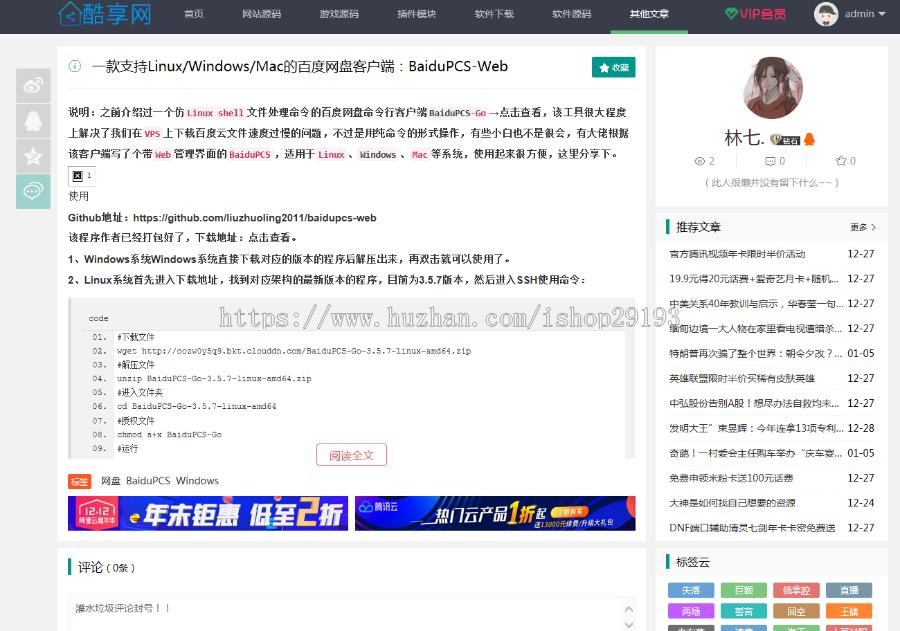Click the admin user avatar in header
The width and height of the screenshot is (900, 631).
coord(826,14)
